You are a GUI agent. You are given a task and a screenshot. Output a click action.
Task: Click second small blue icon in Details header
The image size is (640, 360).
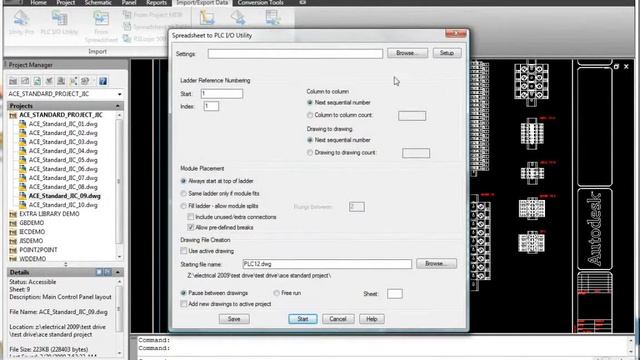click(107, 272)
